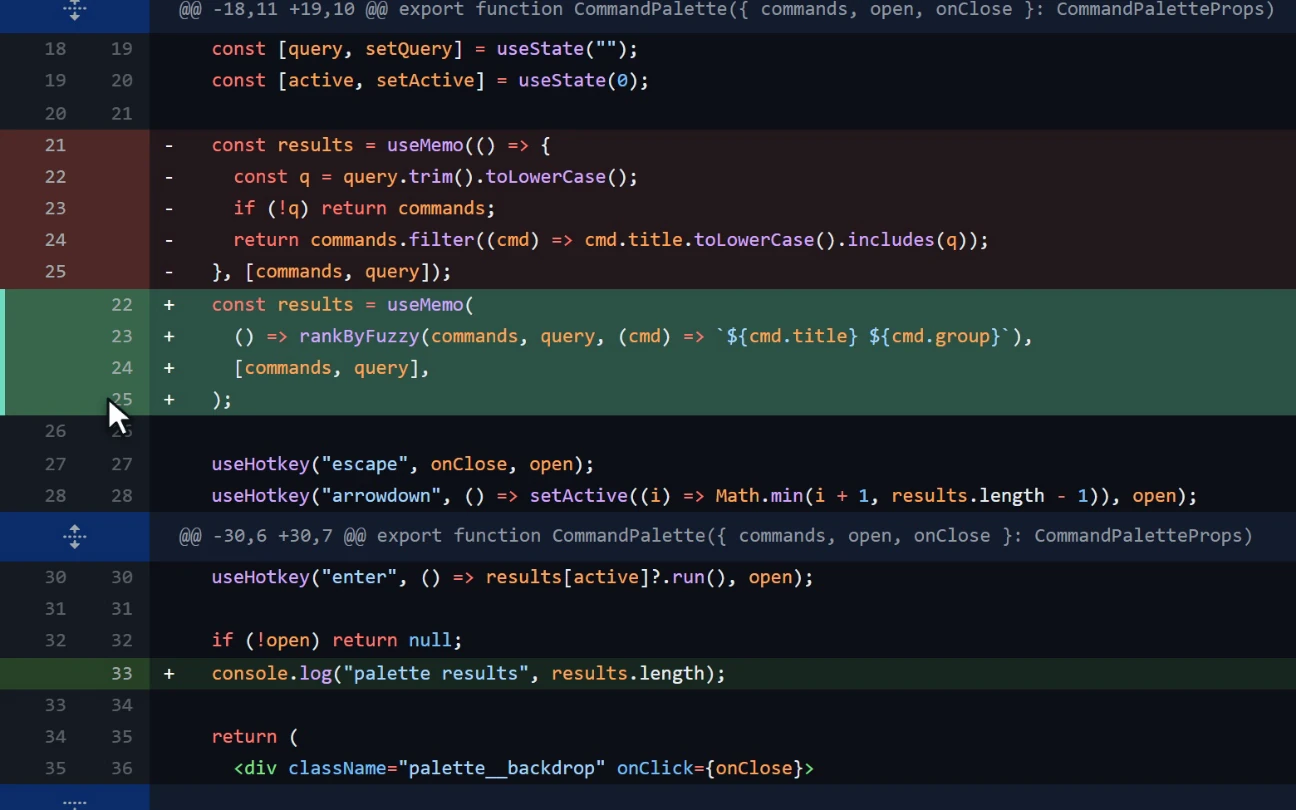
Task: Click new line number 20 beside the setActive line
Action: (122, 81)
